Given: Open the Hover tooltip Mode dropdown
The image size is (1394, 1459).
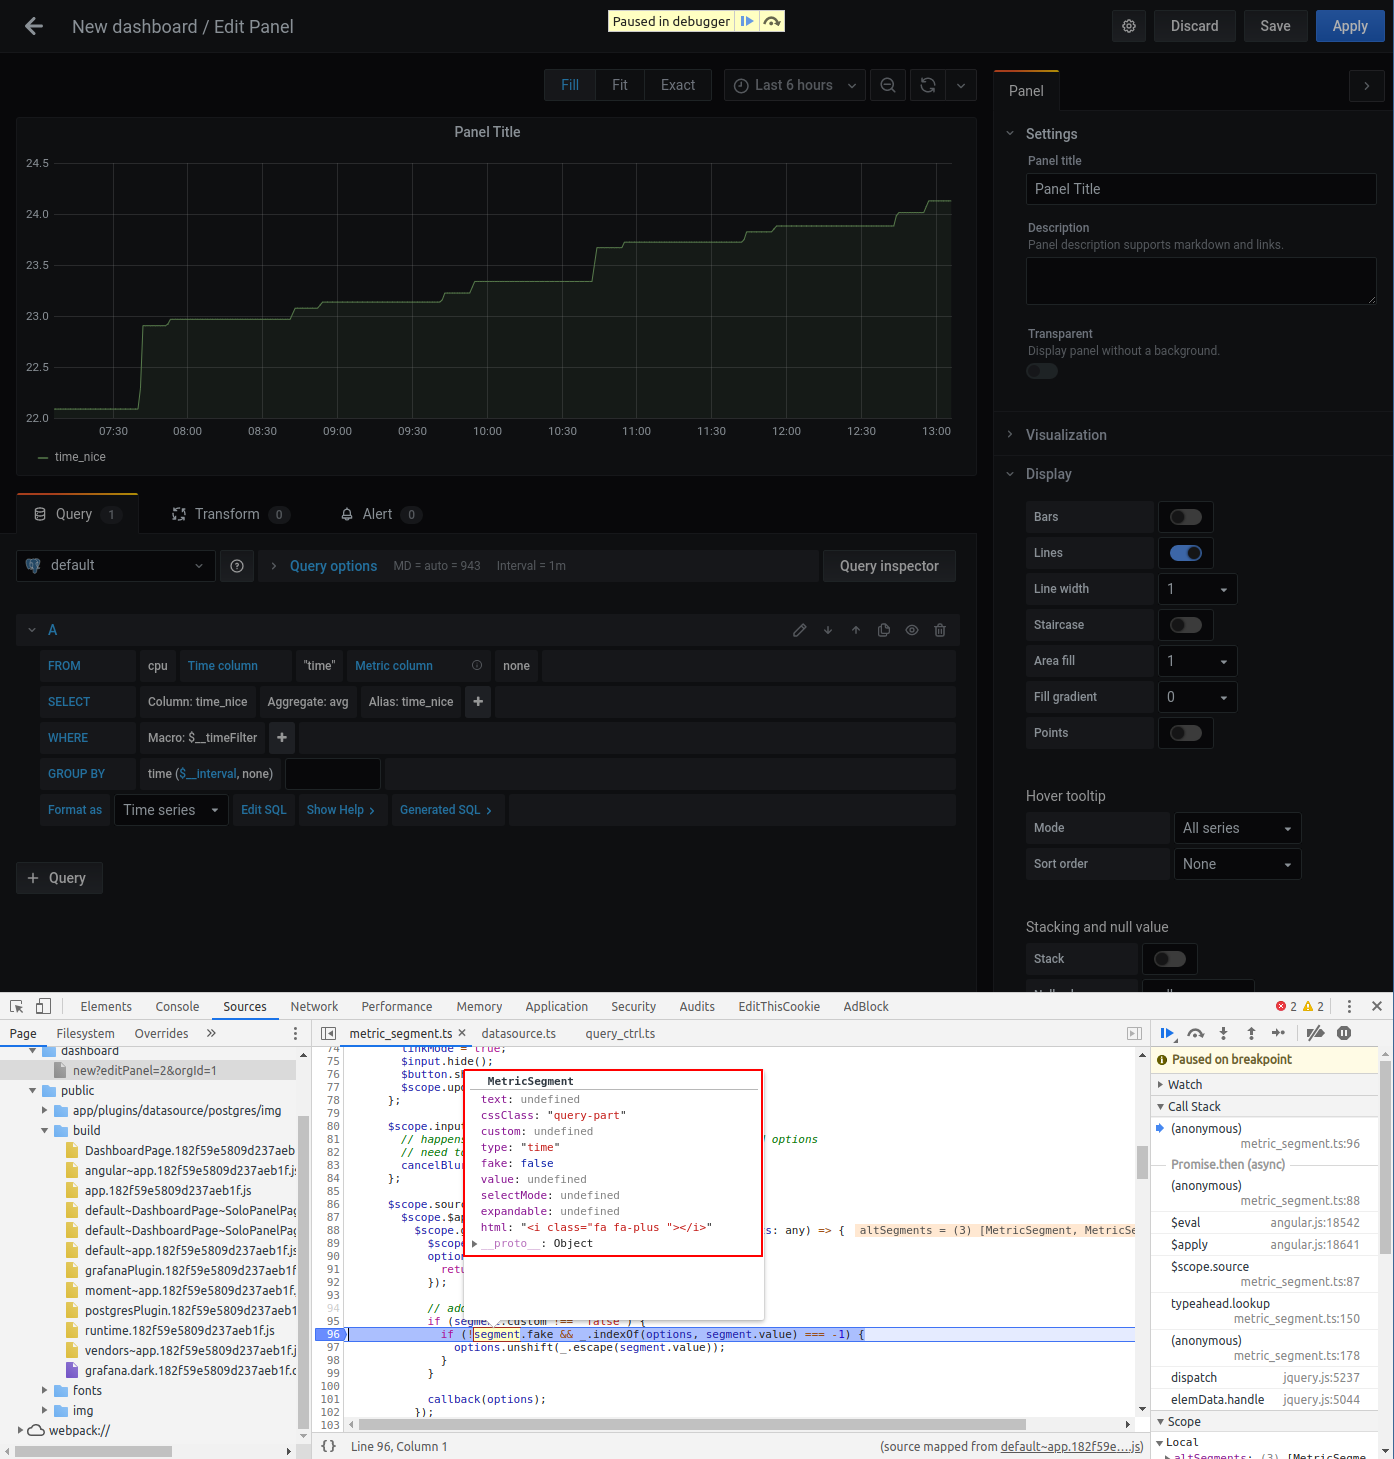Looking at the screenshot, I should point(1237,827).
